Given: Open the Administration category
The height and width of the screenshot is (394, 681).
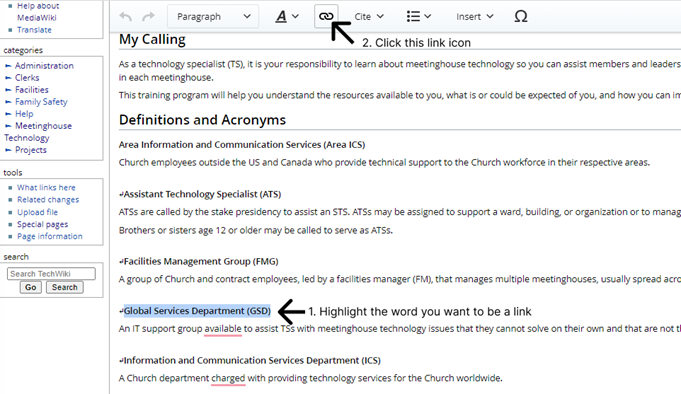Looking at the screenshot, I should [44, 66].
